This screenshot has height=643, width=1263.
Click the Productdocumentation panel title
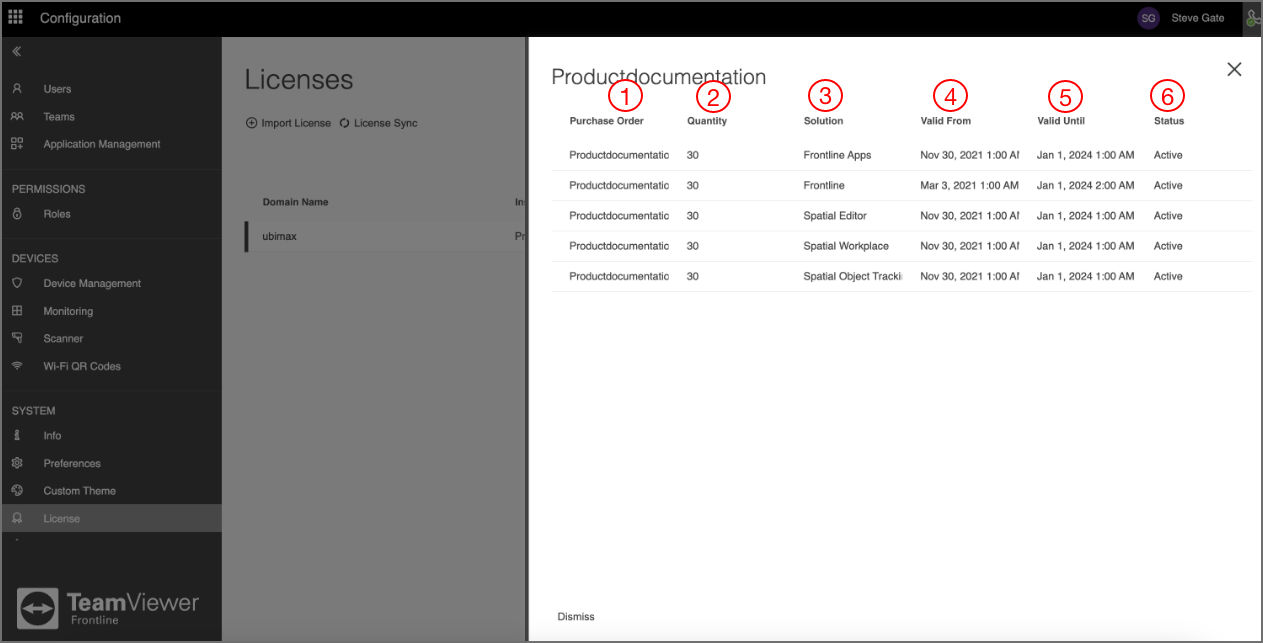point(659,77)
